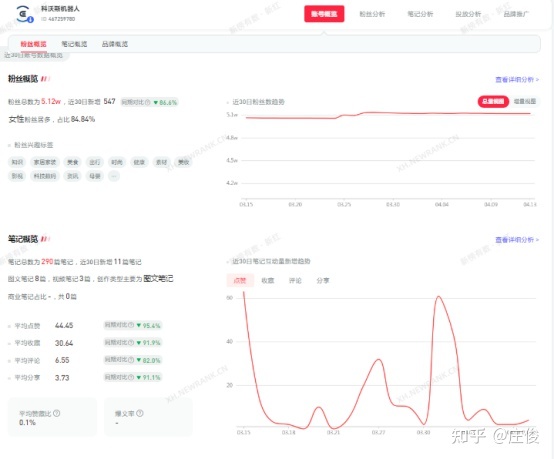Click the 95.4% likes comparison badge
554x459 pixels.
pos(133,325)
